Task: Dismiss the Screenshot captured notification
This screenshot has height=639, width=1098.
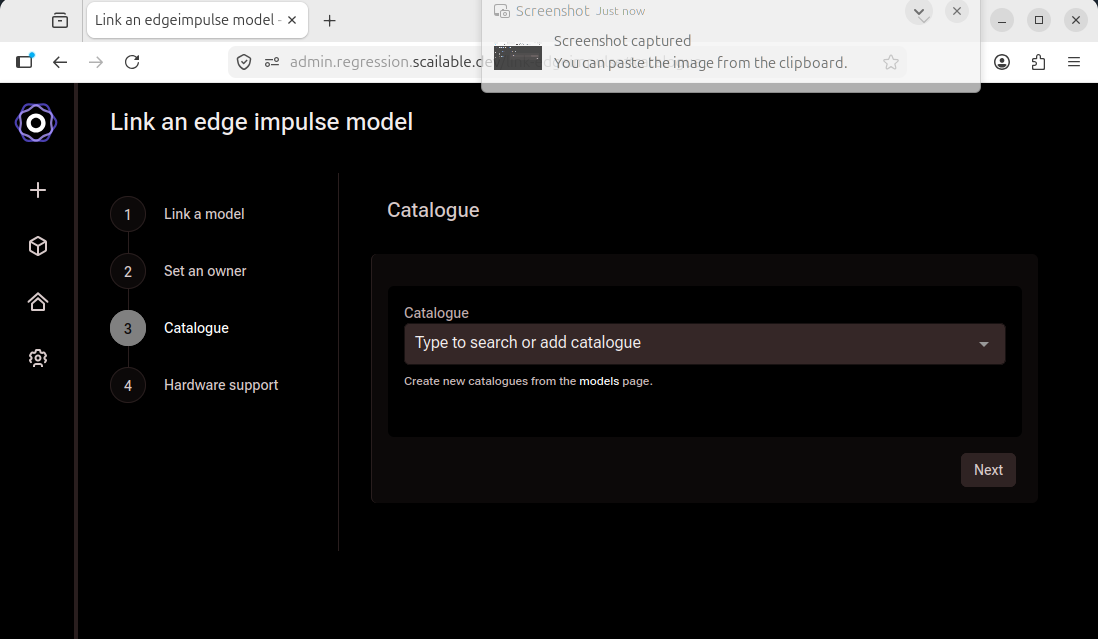Action: point(957,11)
